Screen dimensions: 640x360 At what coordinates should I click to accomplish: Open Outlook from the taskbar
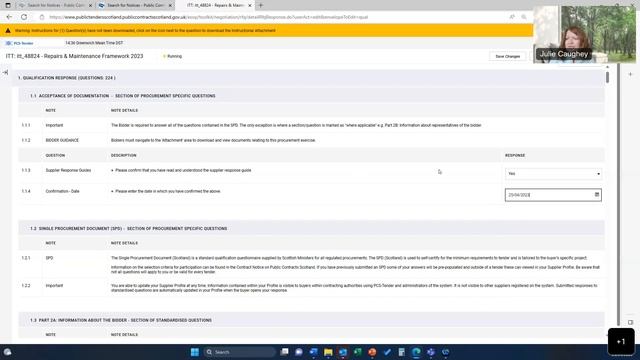[343, 352]
